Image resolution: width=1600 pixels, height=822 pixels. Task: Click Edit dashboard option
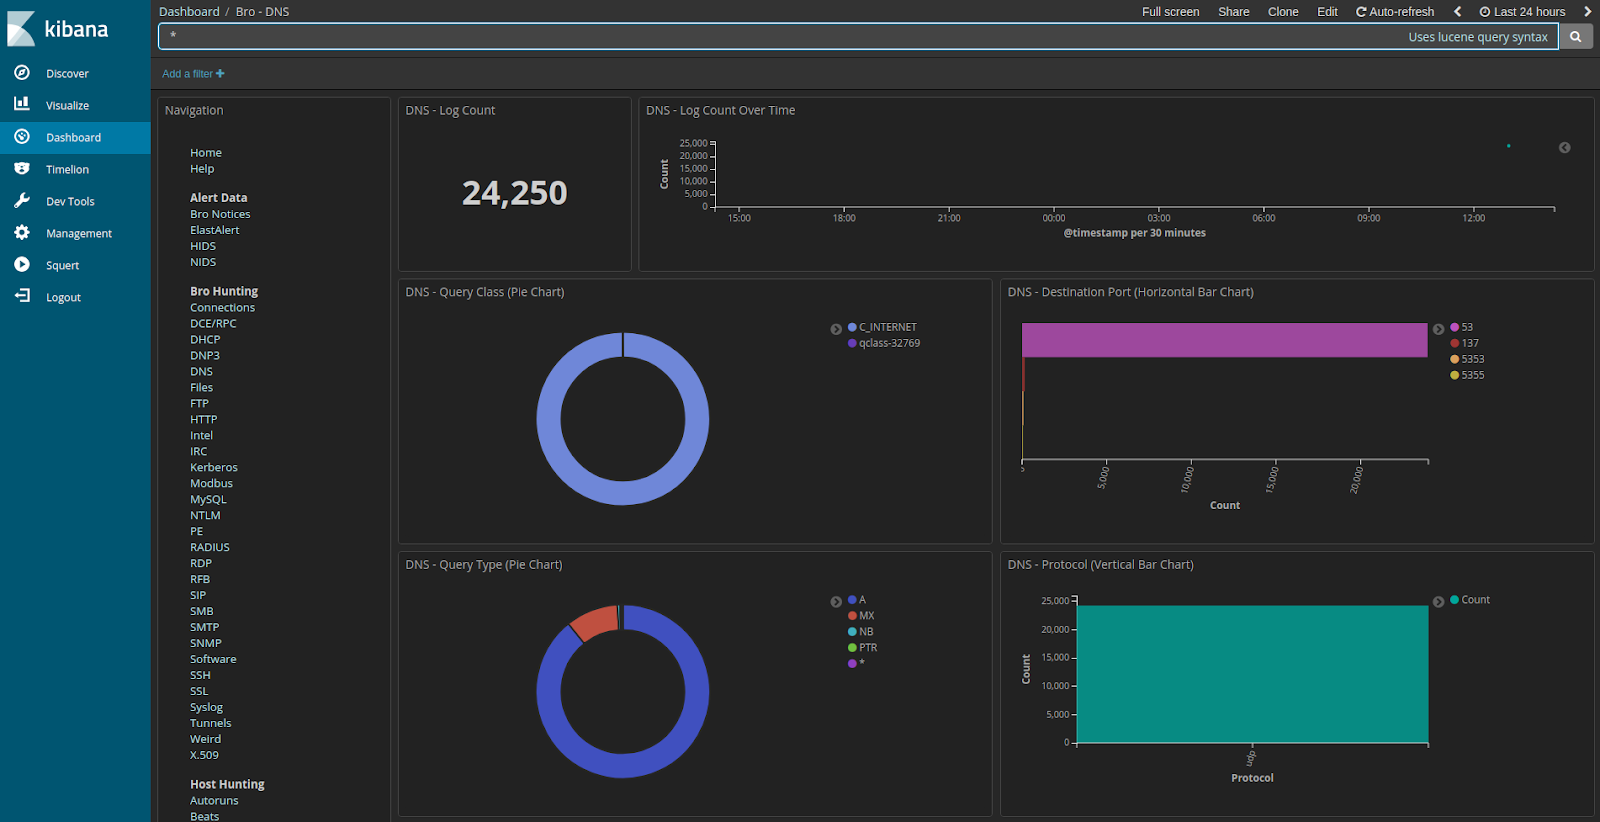tap(1327, 12)
